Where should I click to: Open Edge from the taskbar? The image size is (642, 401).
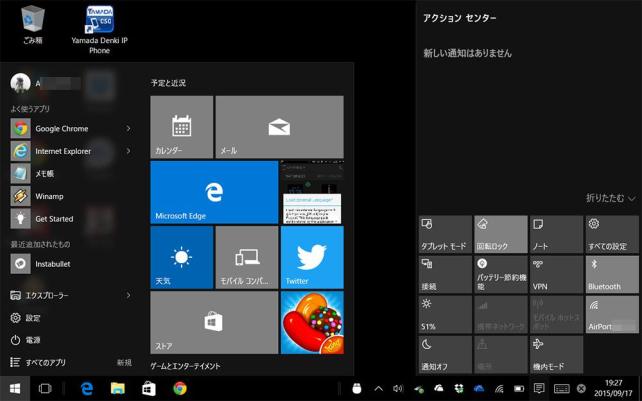coord(87,388)
